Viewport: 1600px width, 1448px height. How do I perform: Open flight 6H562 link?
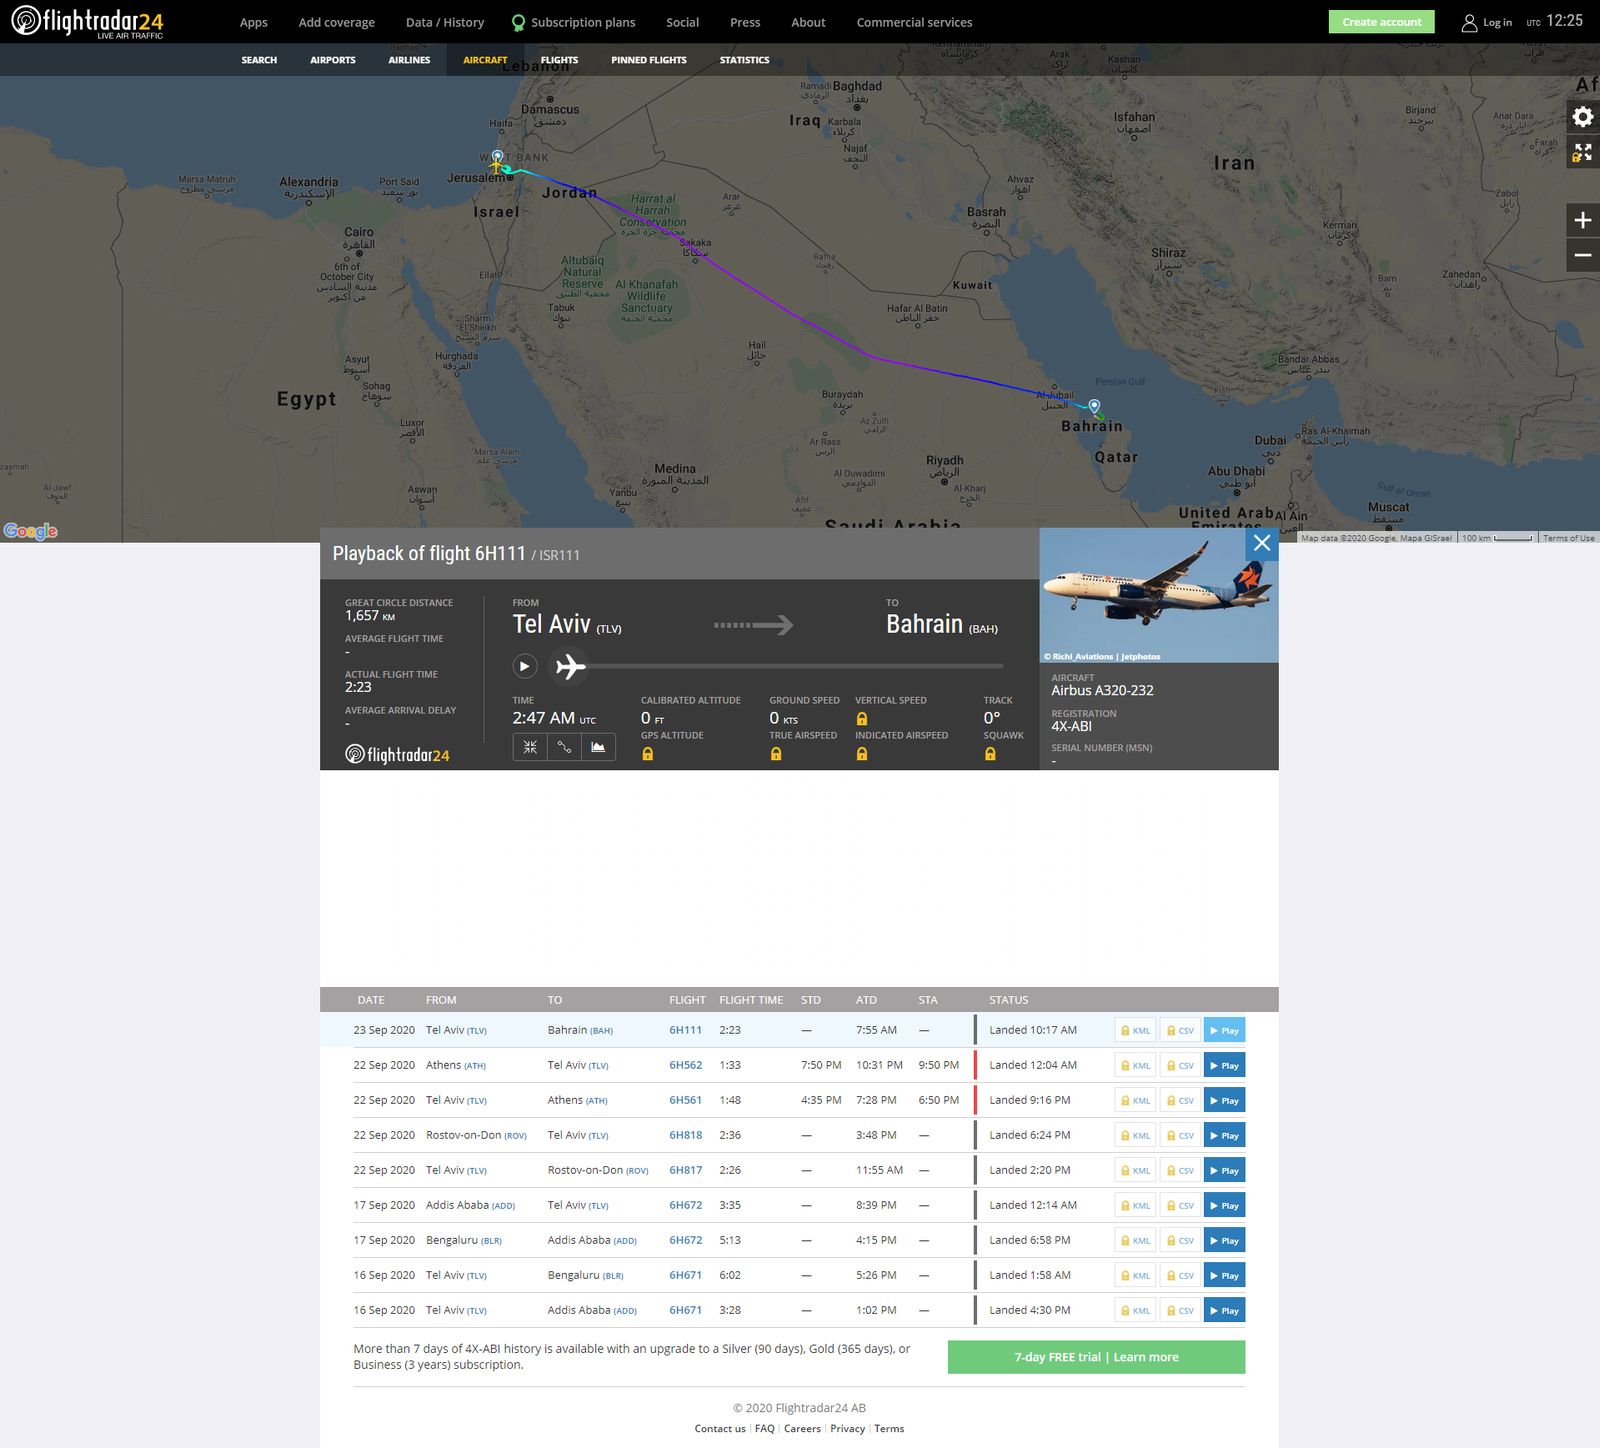(x=685, y=1065)
